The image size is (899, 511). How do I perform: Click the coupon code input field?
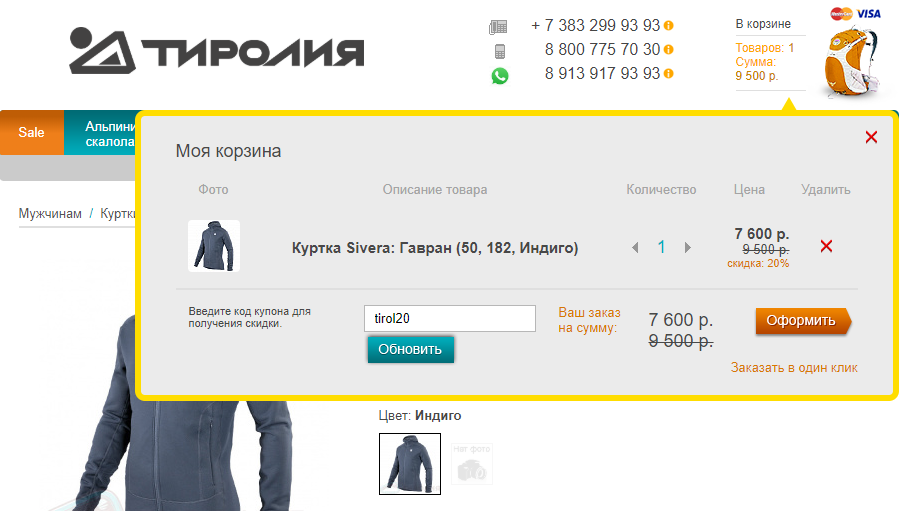click(450, 318)
